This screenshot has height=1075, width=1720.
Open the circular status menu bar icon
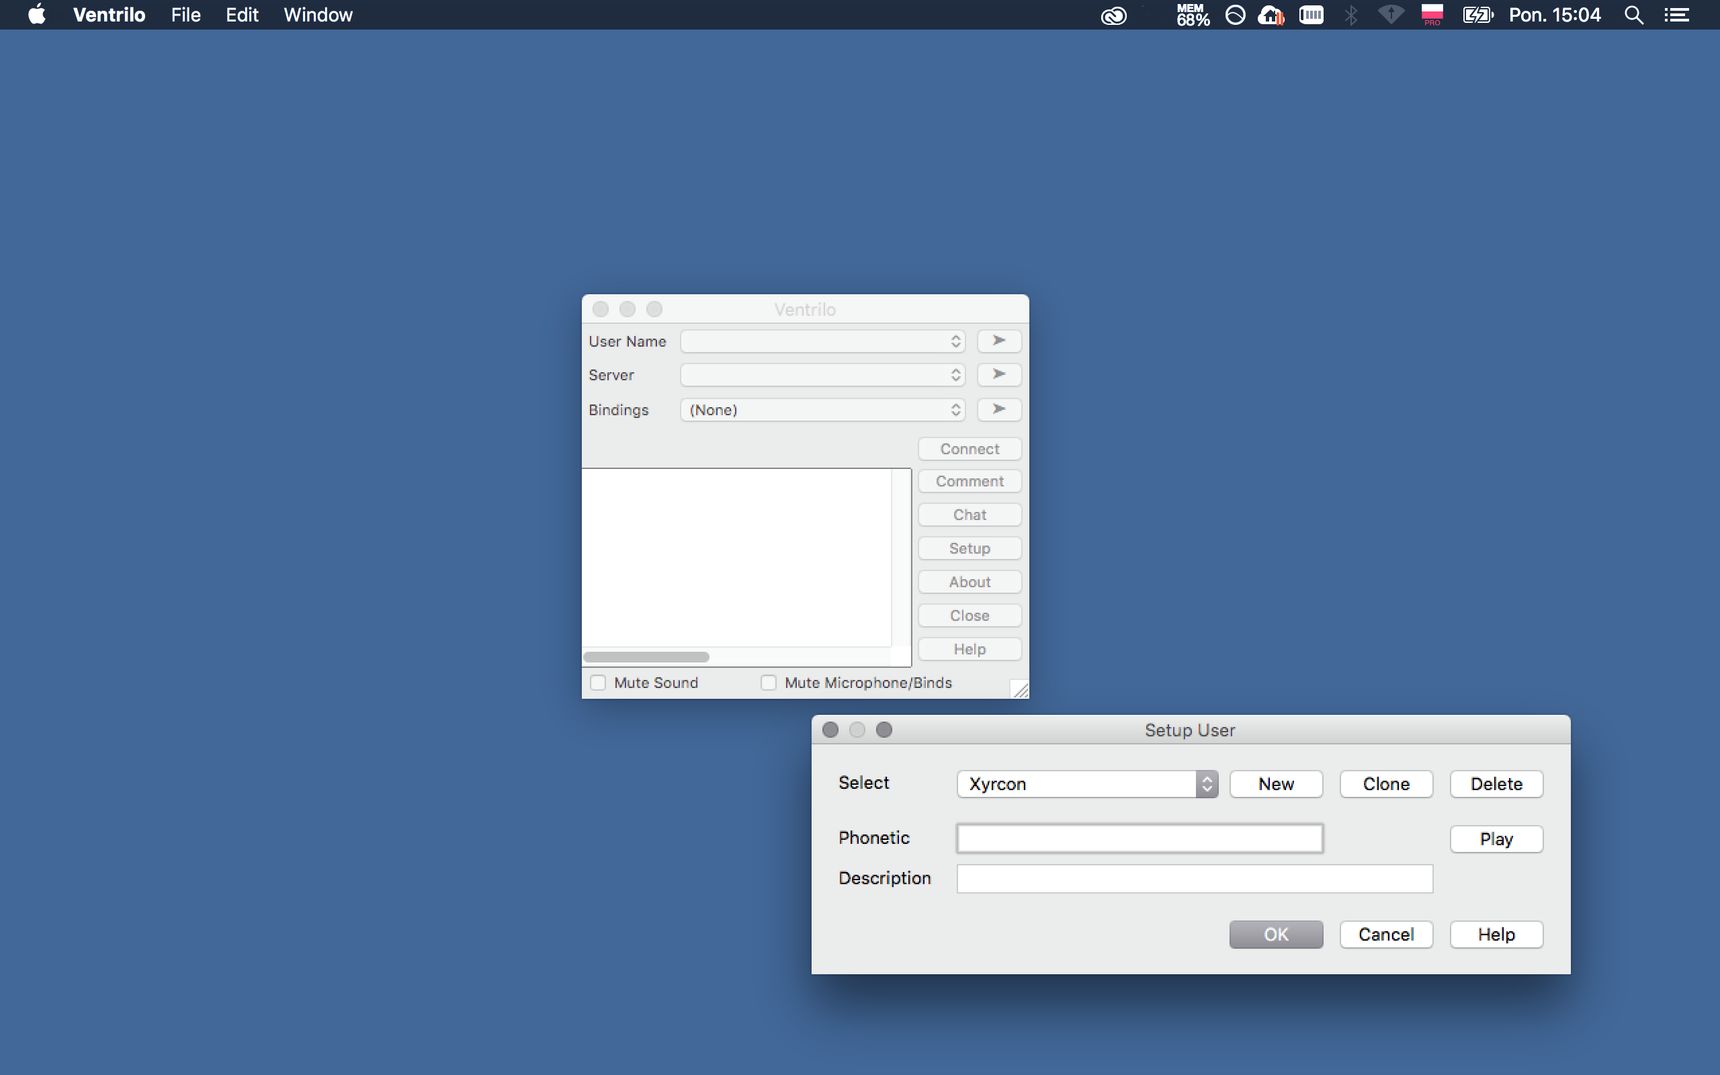1235,15
